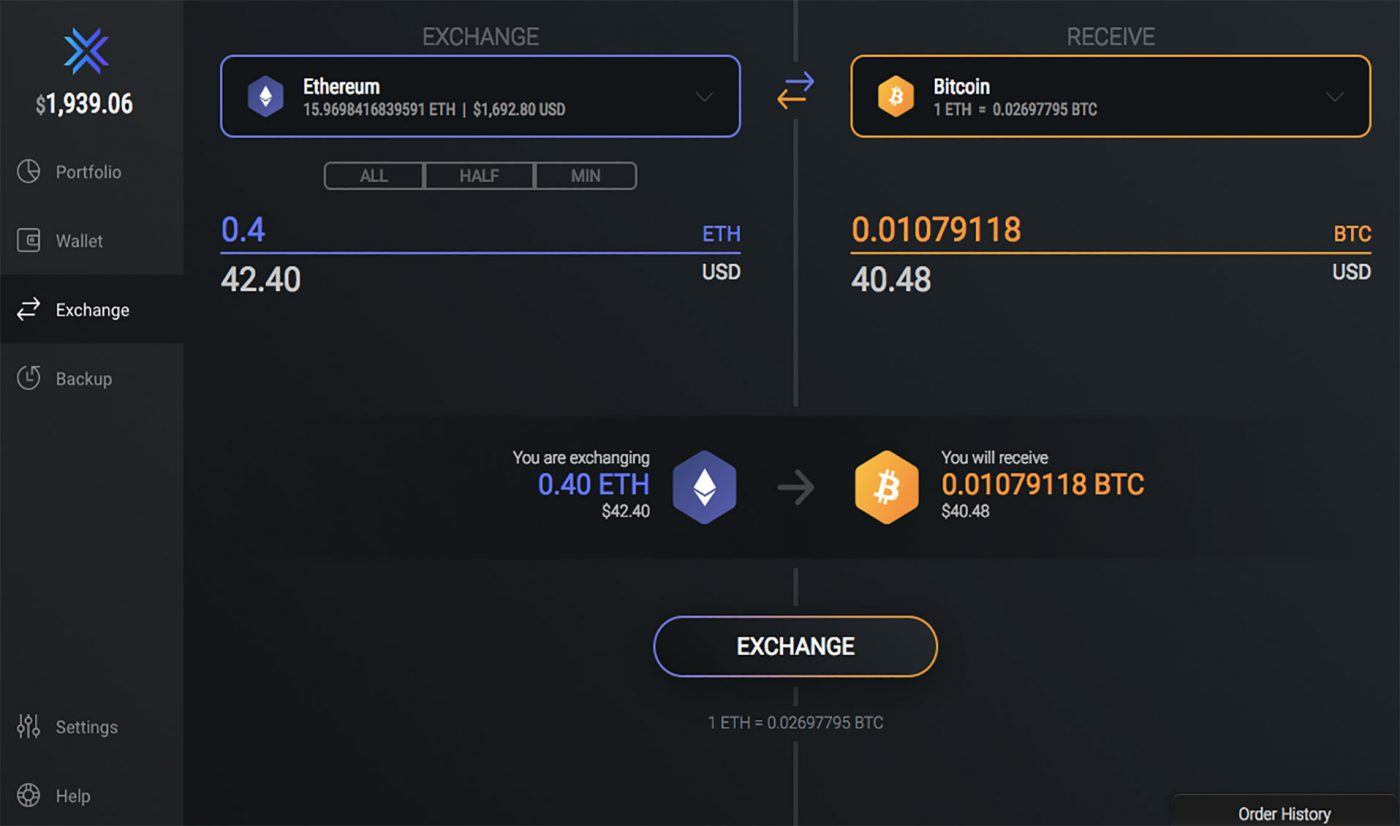This screenshot has height=826, width=1400.
Task: Expand the Ethereum asset dropdown
Action: pyautogui.click(x=705, y=96)
